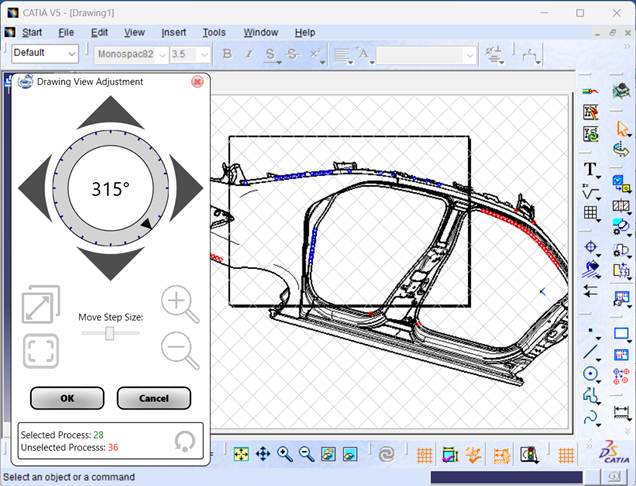Shift the view left with the left arrow
Image resolution: width=636 pixels, height=486 pixels.
[35, 188]
